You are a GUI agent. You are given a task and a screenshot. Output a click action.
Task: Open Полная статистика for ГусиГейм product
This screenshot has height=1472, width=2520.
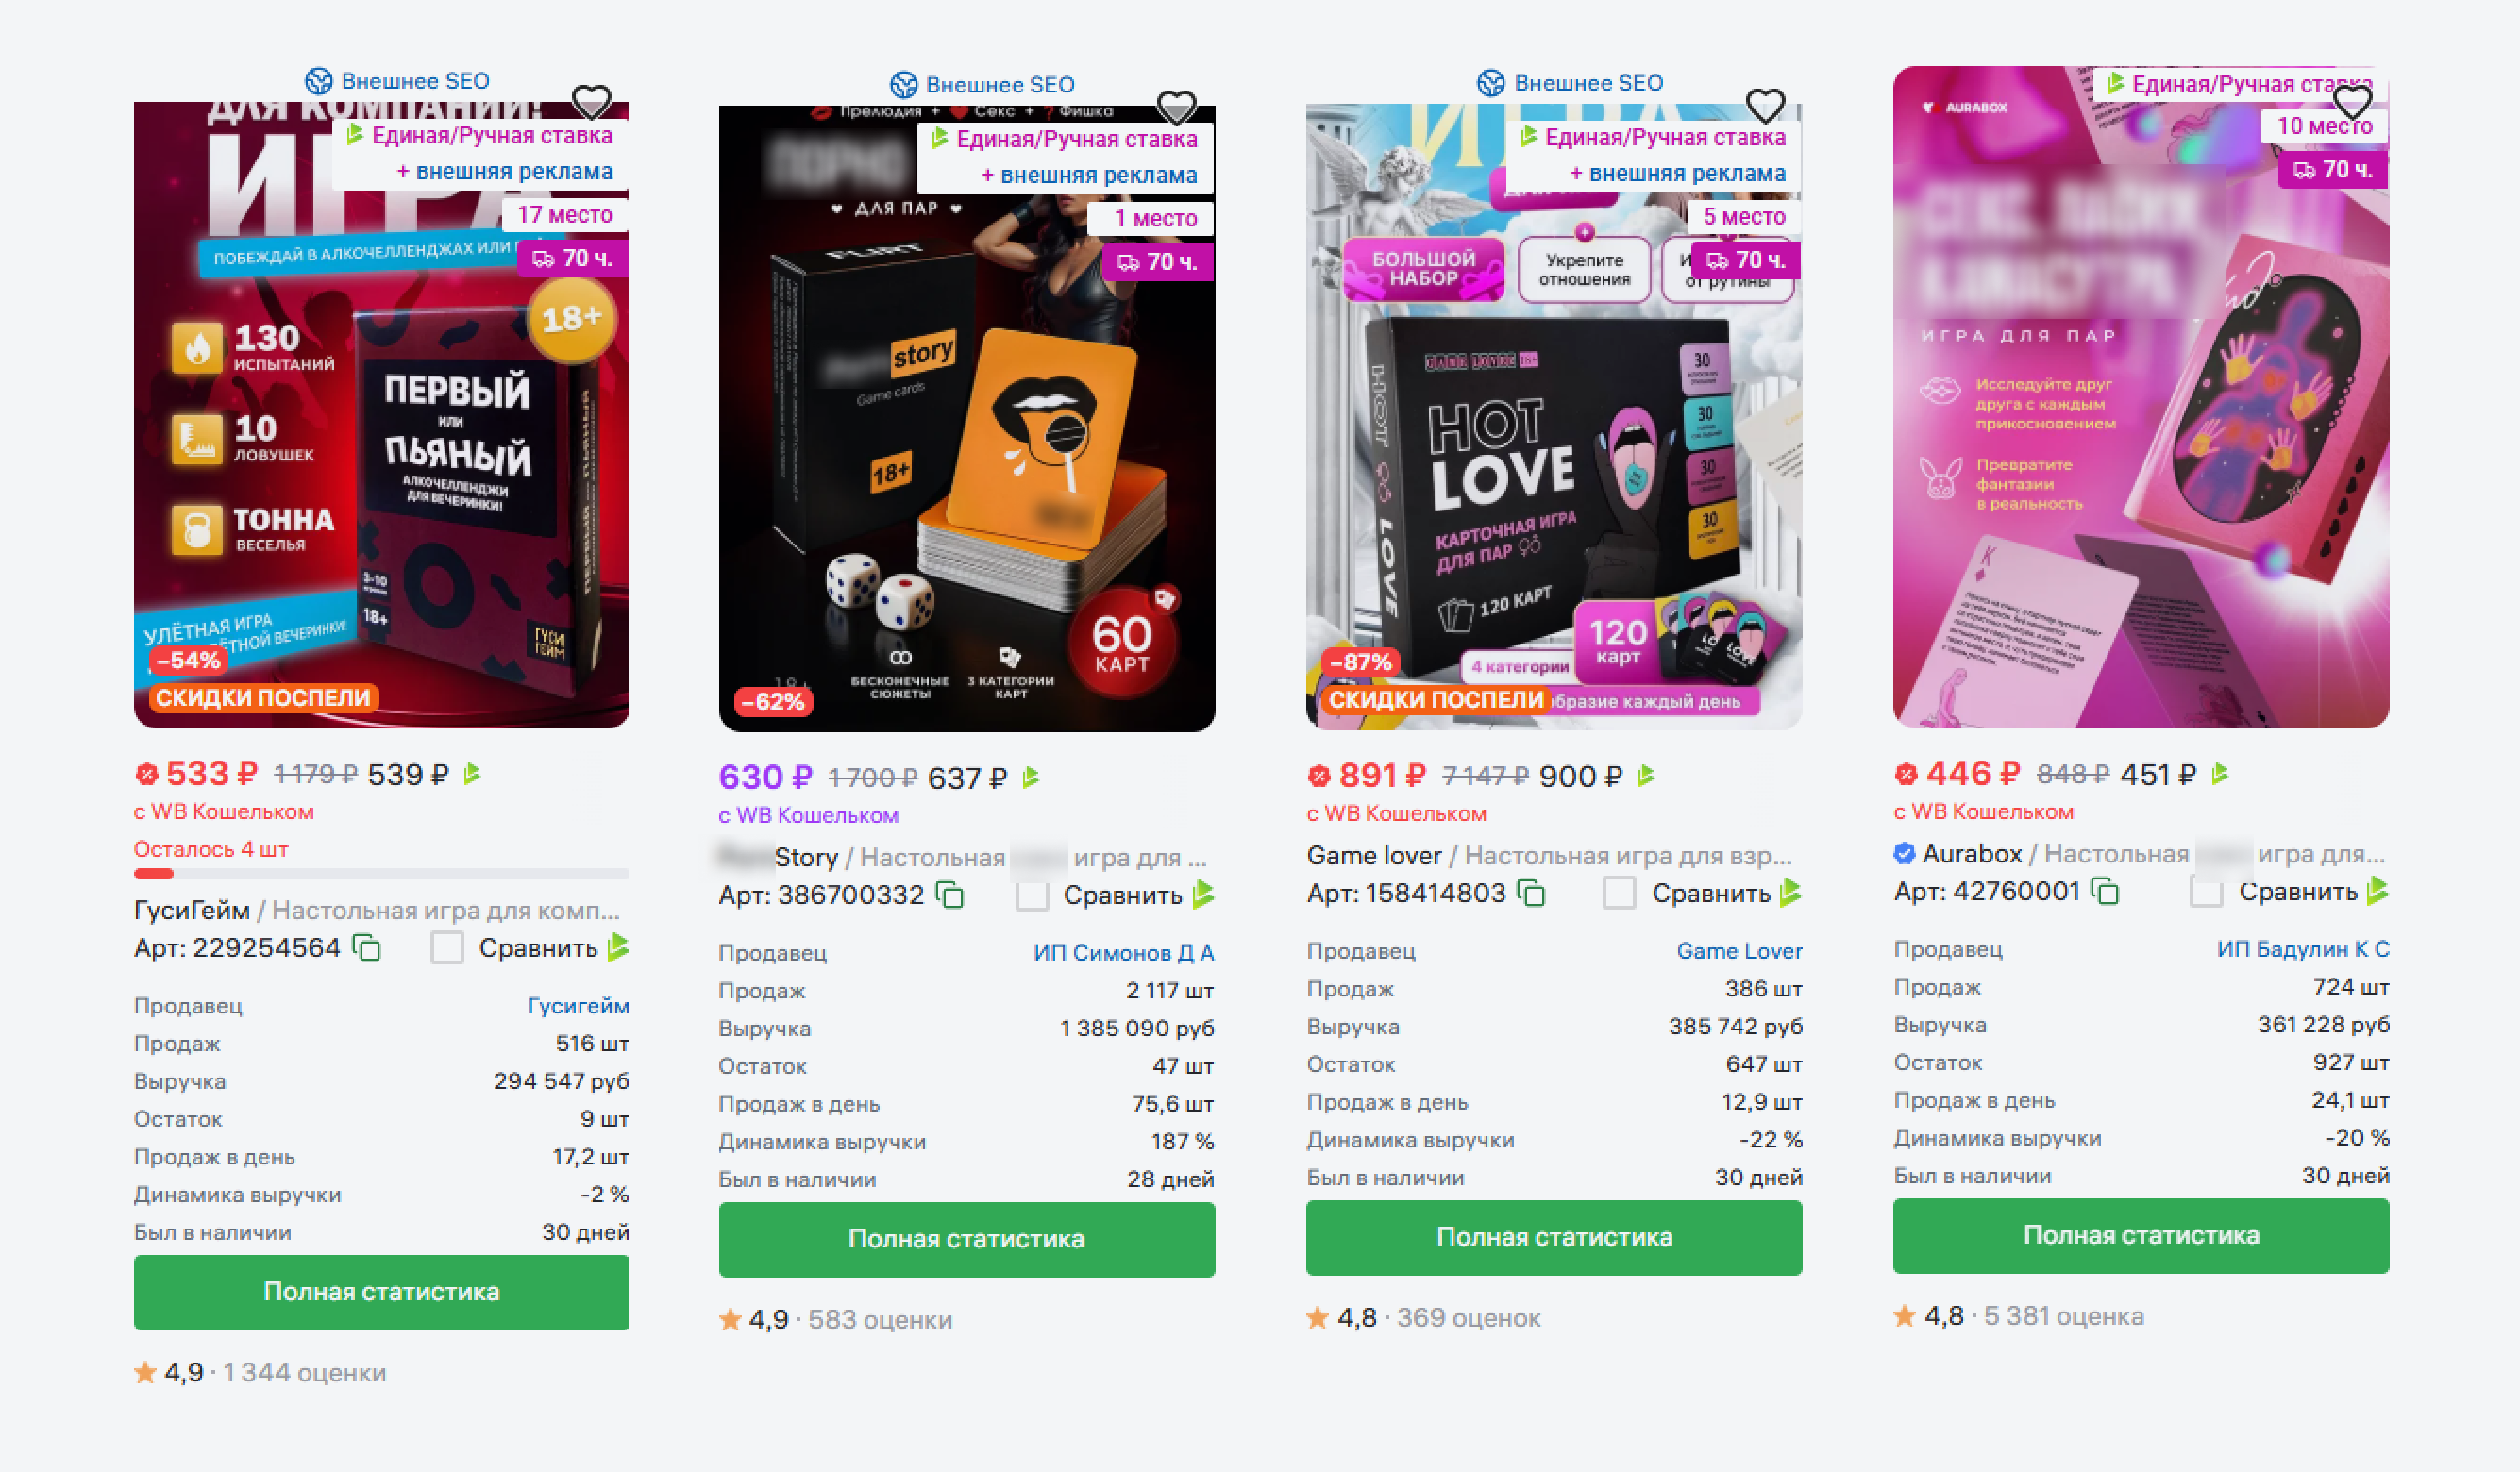tap(381, 1291)
